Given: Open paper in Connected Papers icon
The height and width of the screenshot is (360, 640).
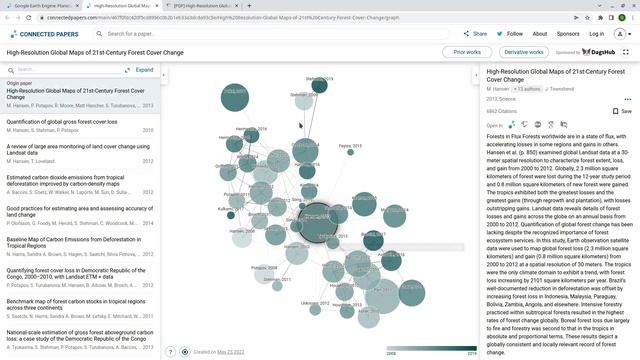Looking at the screenshot, I should point(512,125).
